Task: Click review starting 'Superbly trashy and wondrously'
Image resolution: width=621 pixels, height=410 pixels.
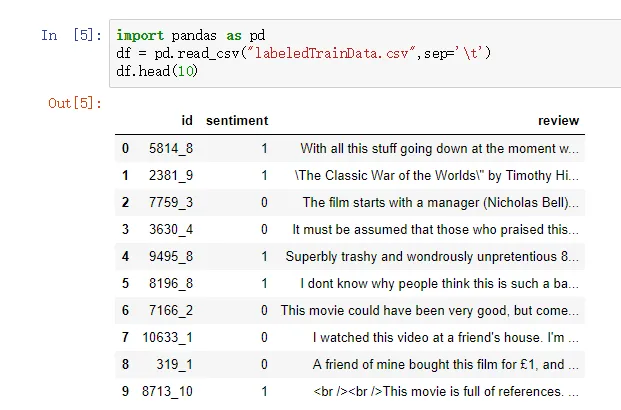Action: pos(432,256)
